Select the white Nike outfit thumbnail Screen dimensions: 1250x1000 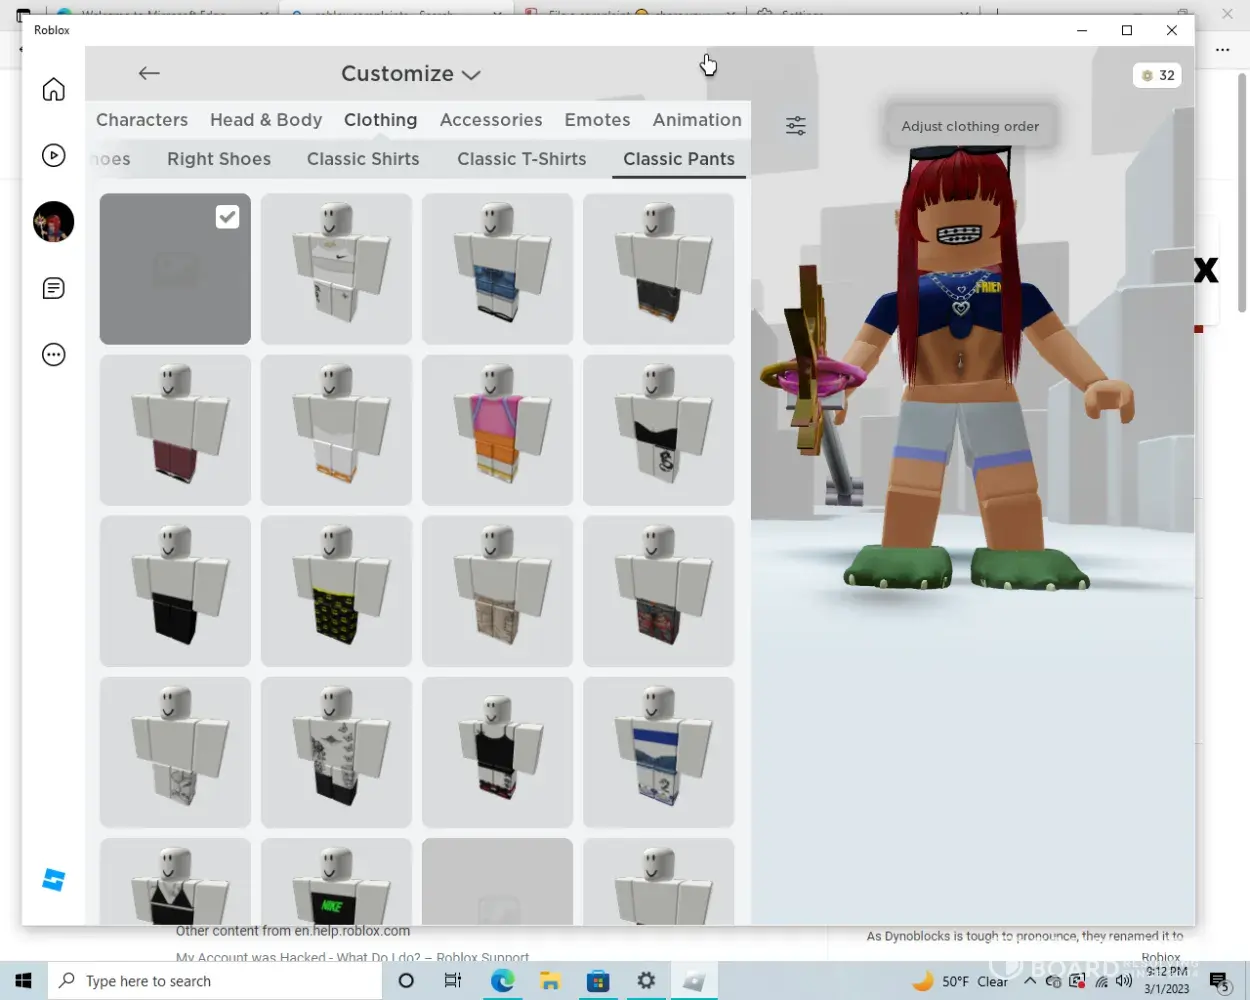point(336,269)
